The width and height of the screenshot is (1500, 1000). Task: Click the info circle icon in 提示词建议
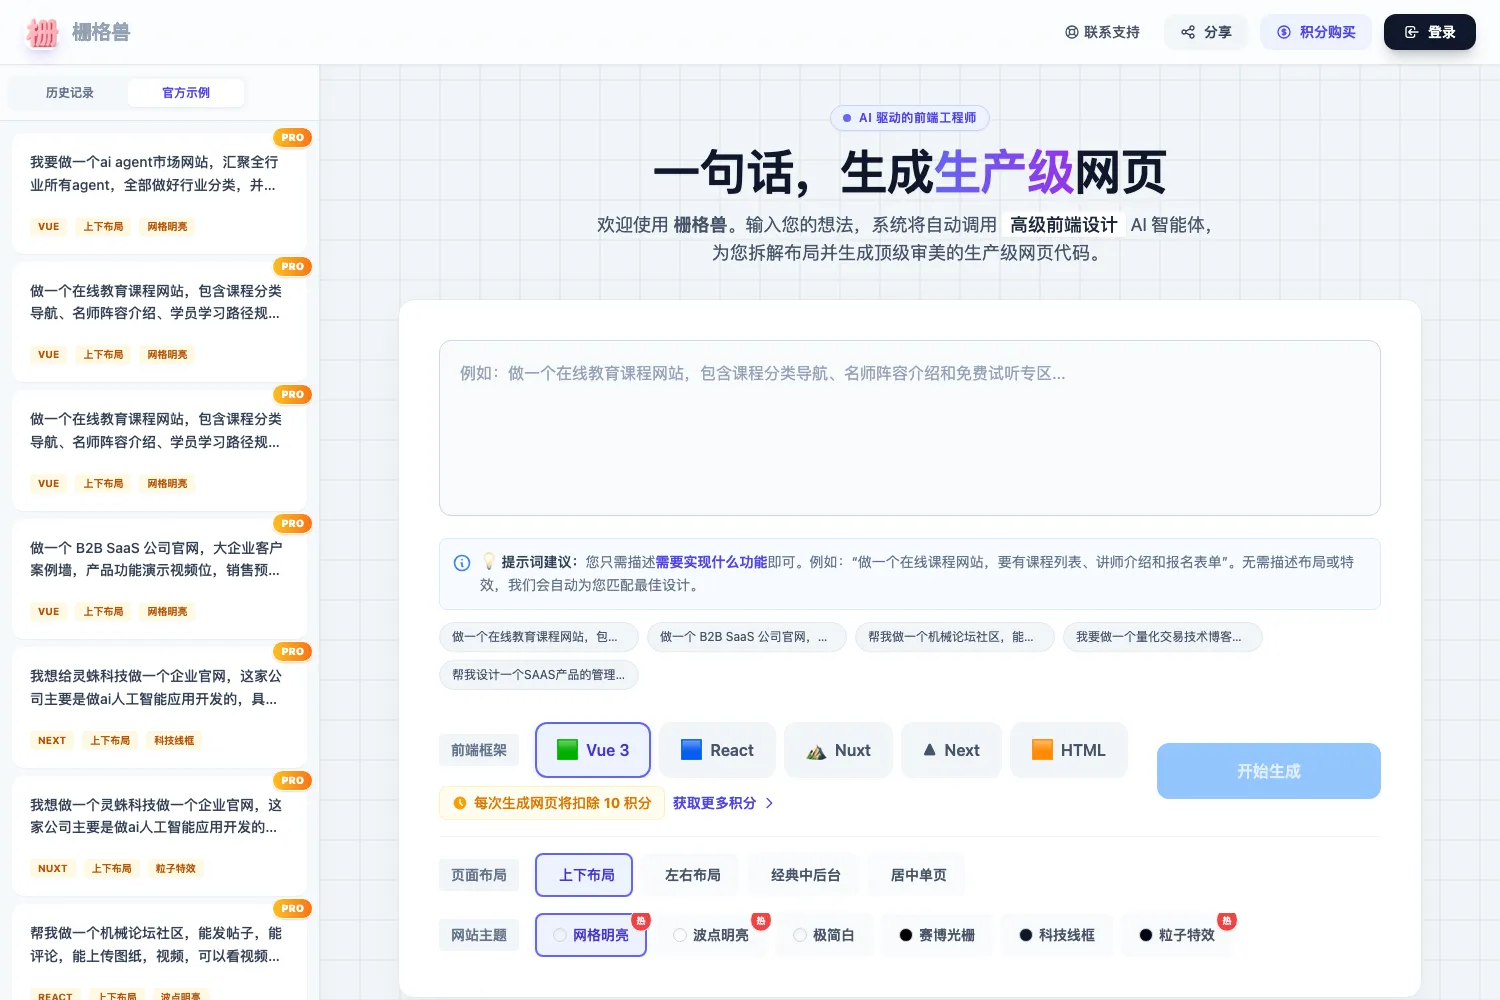(x=462, y=563)
